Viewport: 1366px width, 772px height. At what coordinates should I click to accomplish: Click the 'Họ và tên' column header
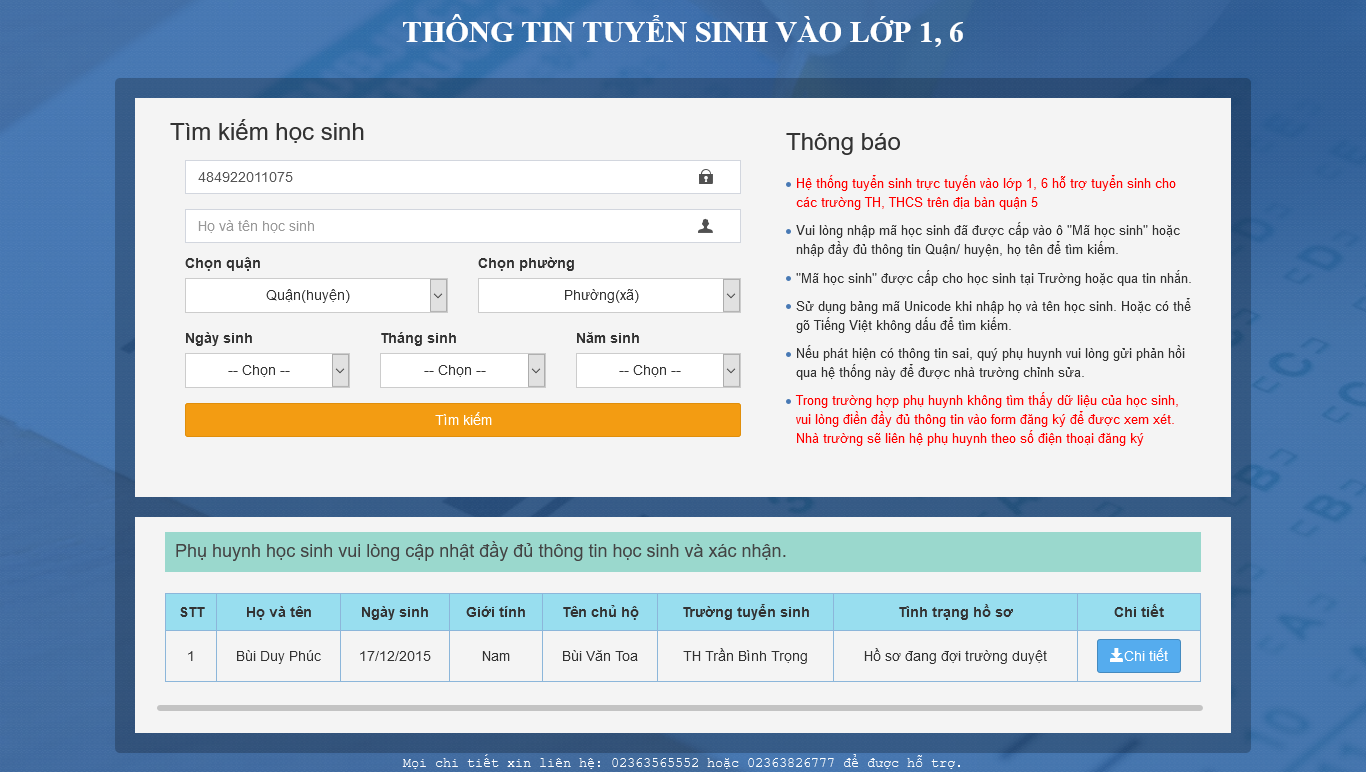279,612
